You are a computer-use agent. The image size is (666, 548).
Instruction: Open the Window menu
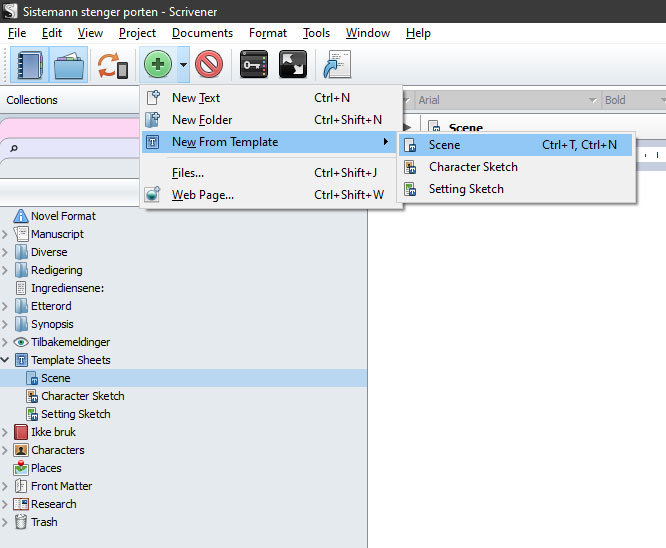coord(368,33)
